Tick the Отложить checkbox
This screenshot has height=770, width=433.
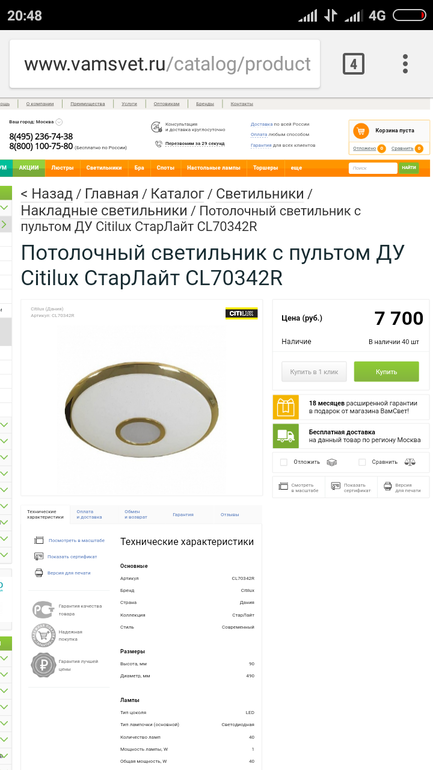tap(283, 462)
